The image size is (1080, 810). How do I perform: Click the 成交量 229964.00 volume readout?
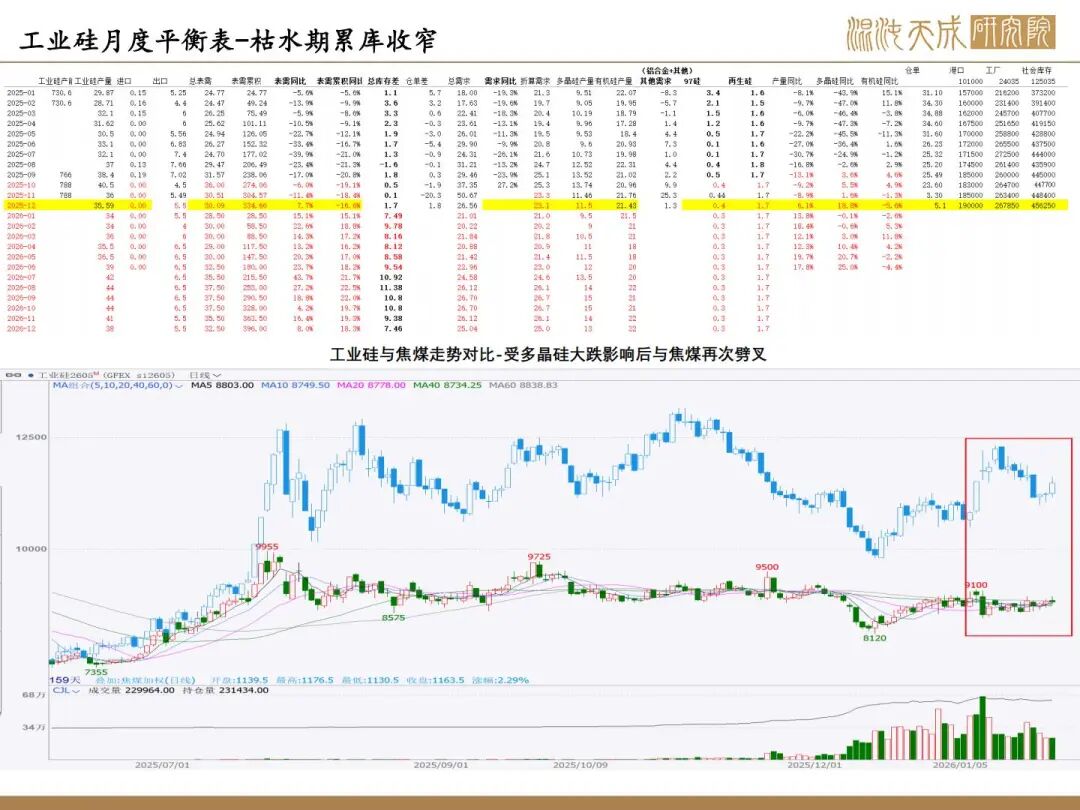coord(132,689)
